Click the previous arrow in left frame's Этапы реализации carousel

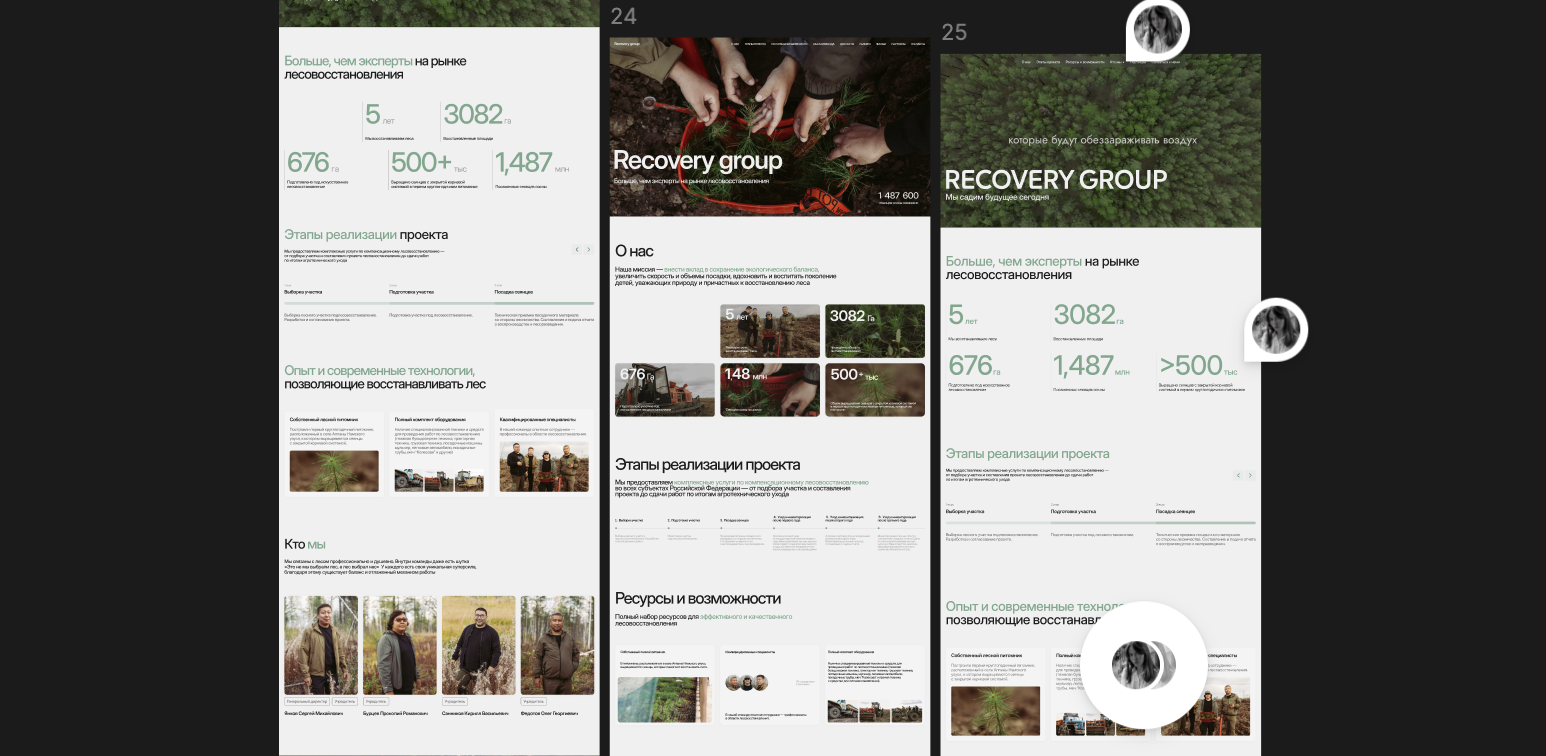(577, 249)
